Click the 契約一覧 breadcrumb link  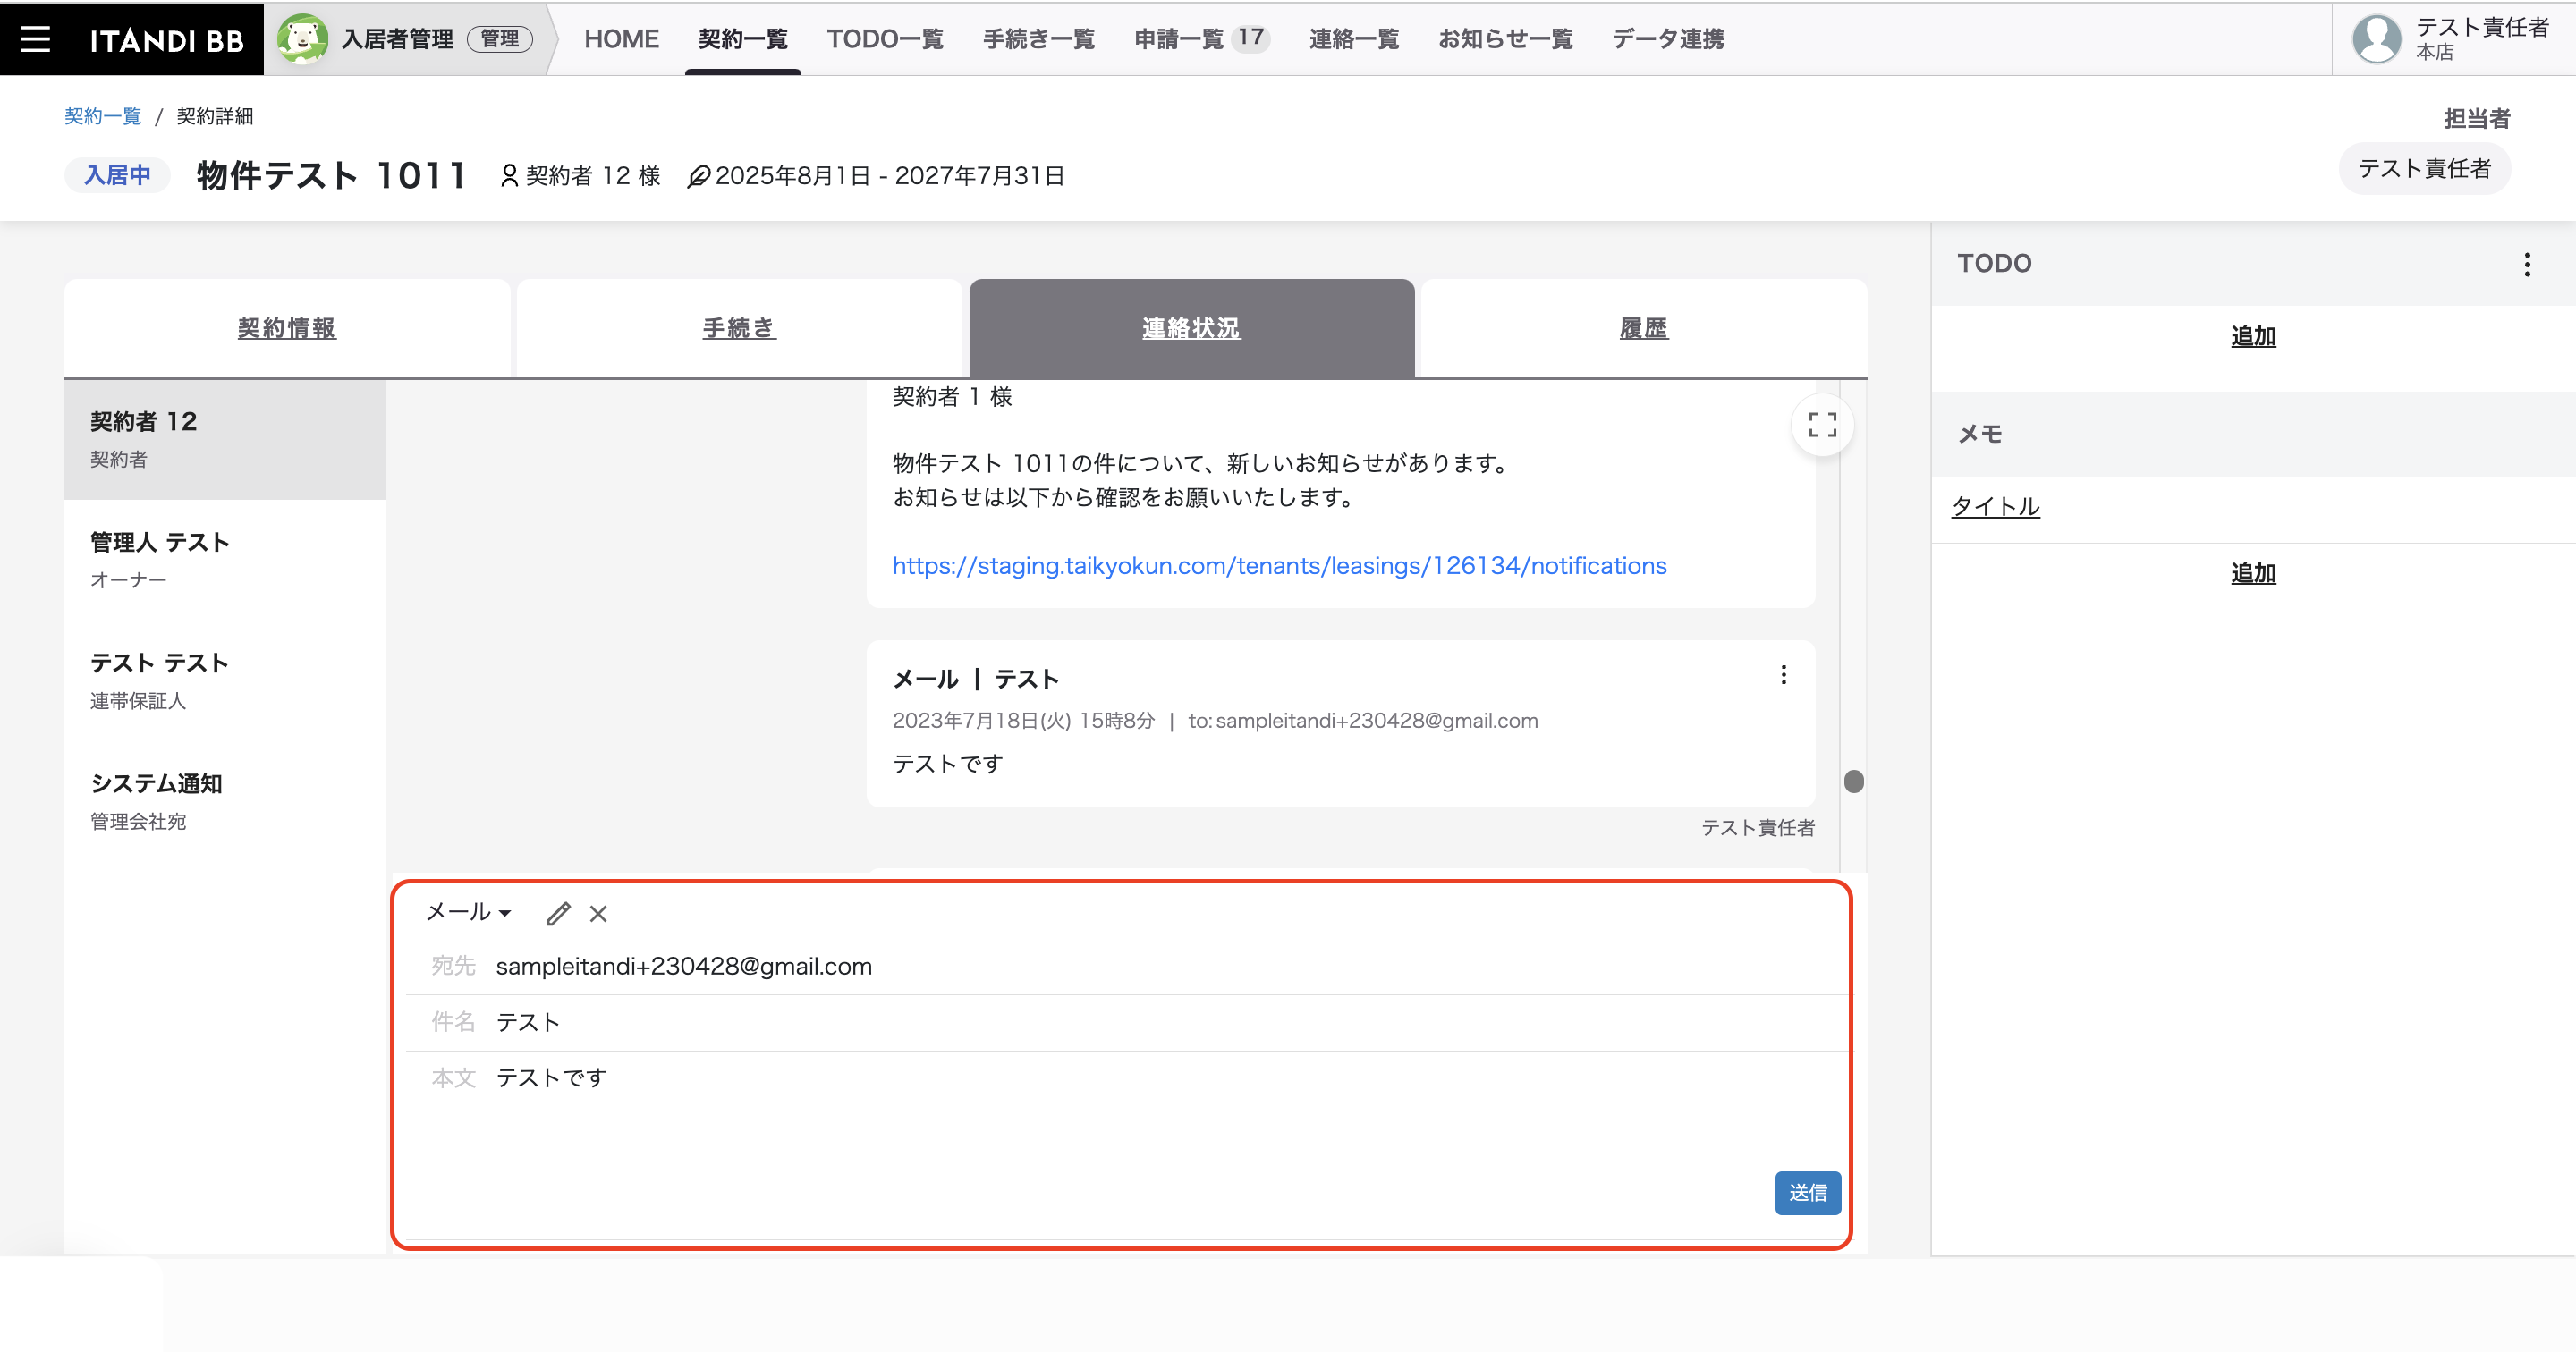click(x=103, y=116)
